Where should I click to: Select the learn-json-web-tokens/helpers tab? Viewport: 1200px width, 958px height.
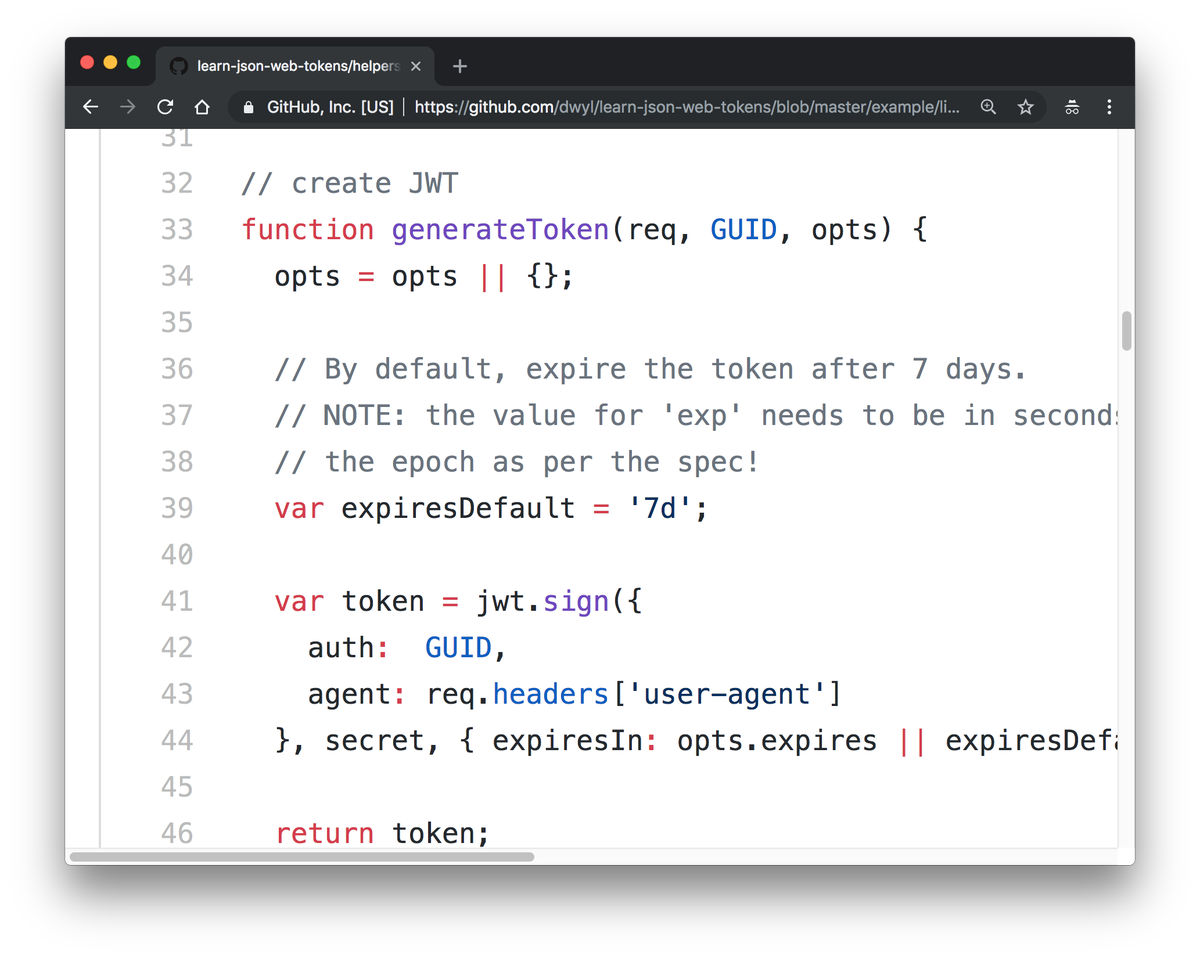coord(297,66)
